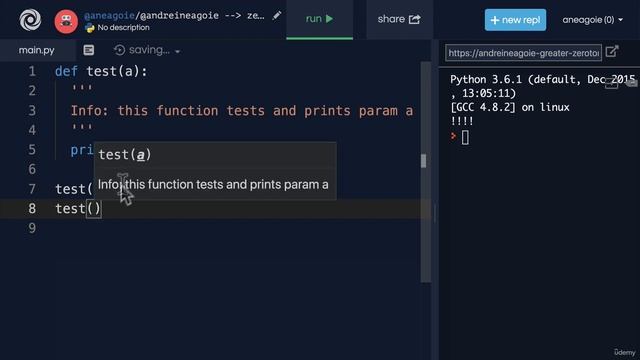Screen dimensions: 640x360
Task: Open the aneagoie (0) account dropdown
Action: (593, 20)
